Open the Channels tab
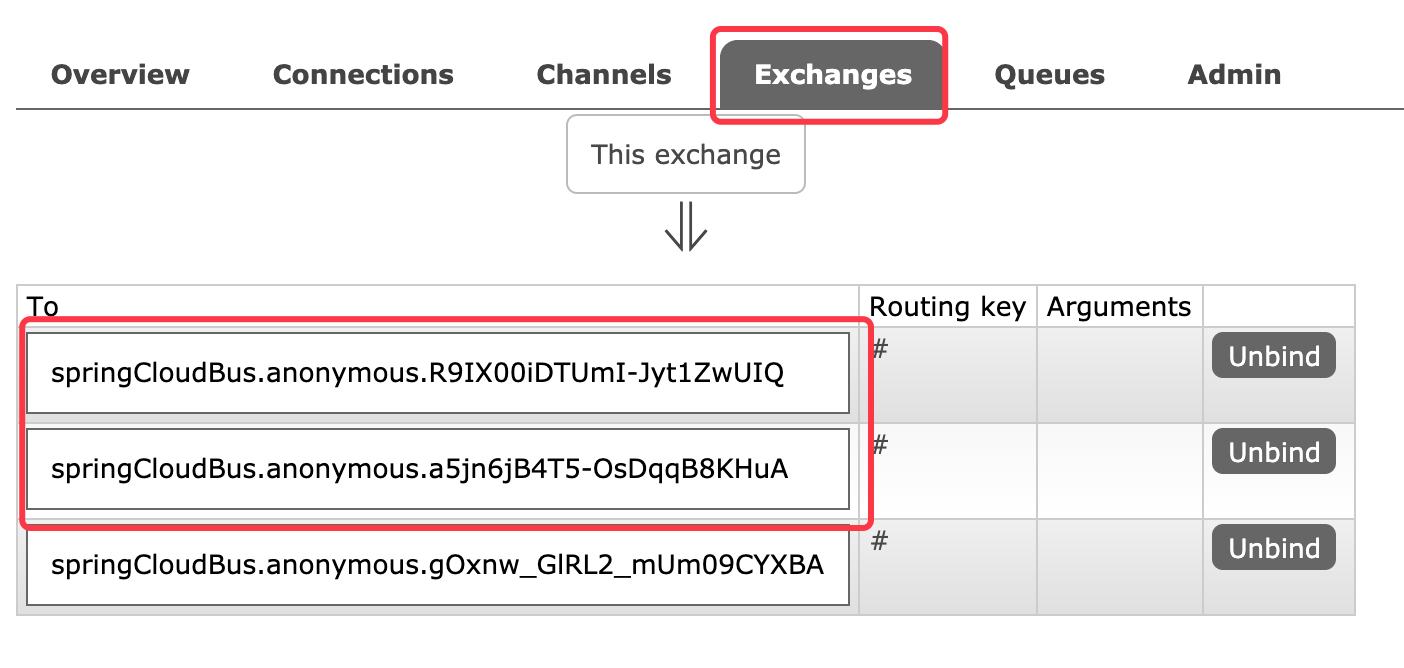 click(603, 74)
